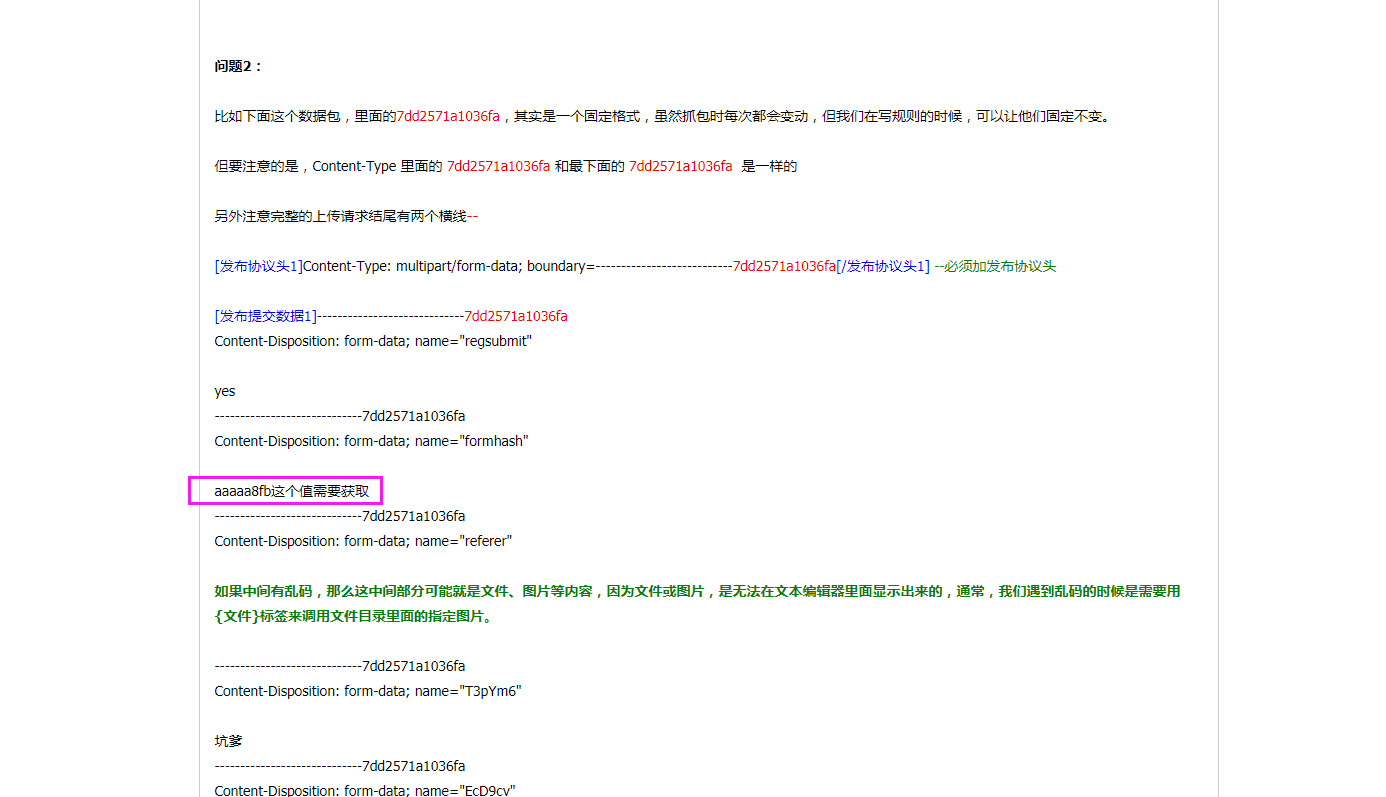1386x797 pixels.
Task: Click the red -- double-dash after 两个横线
Action: (x=473, y=216)
